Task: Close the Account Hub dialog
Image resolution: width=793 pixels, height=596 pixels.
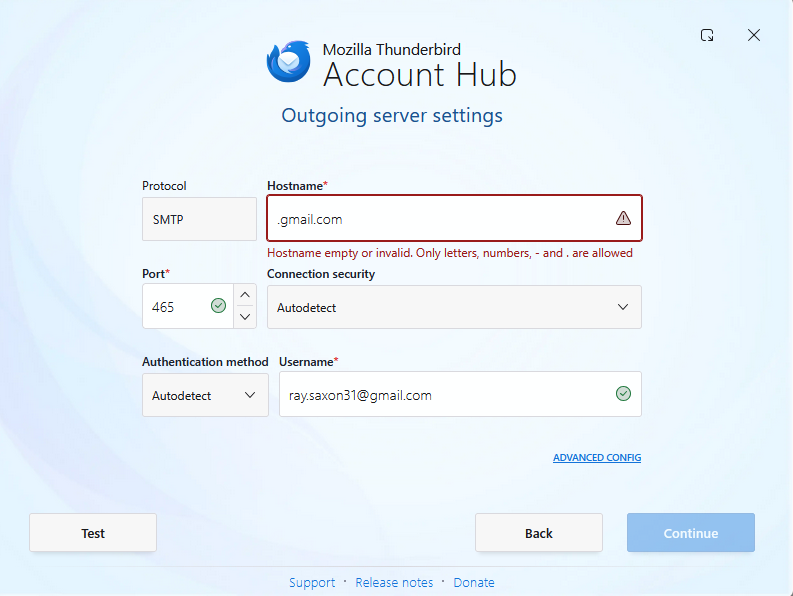Action: tap(754, 35)
